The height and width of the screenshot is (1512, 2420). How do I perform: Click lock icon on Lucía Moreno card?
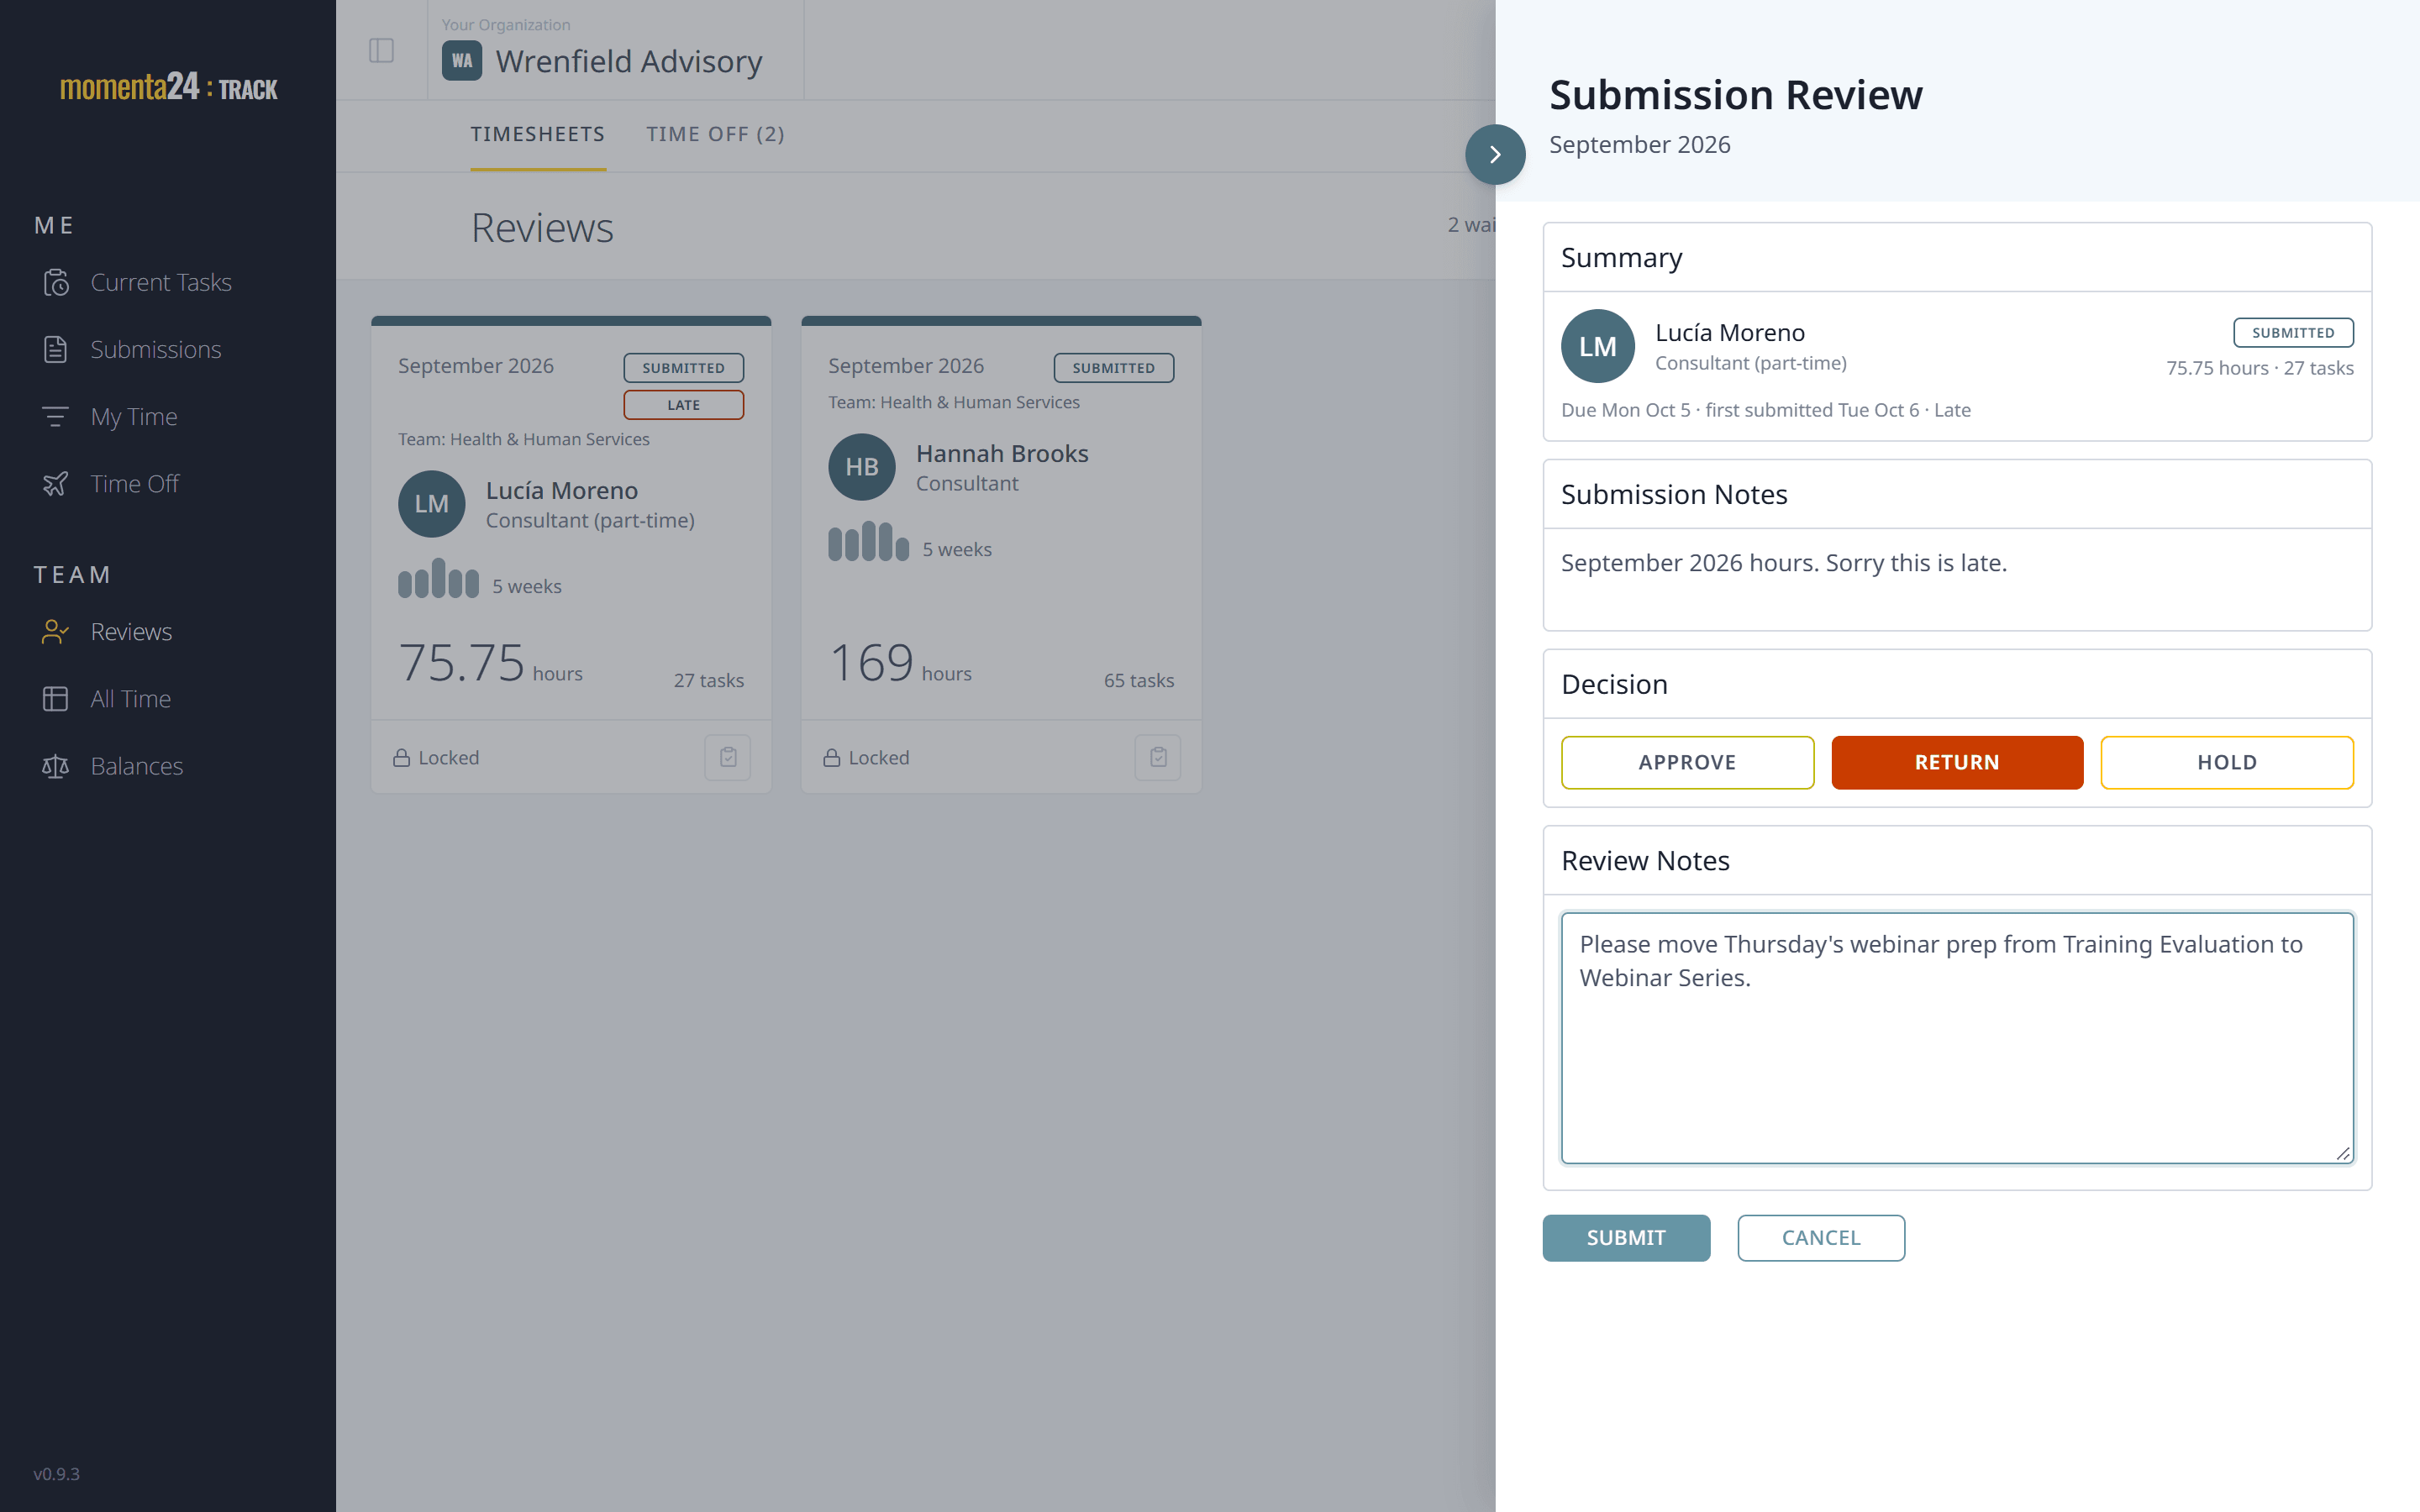[x=402, y=758]
